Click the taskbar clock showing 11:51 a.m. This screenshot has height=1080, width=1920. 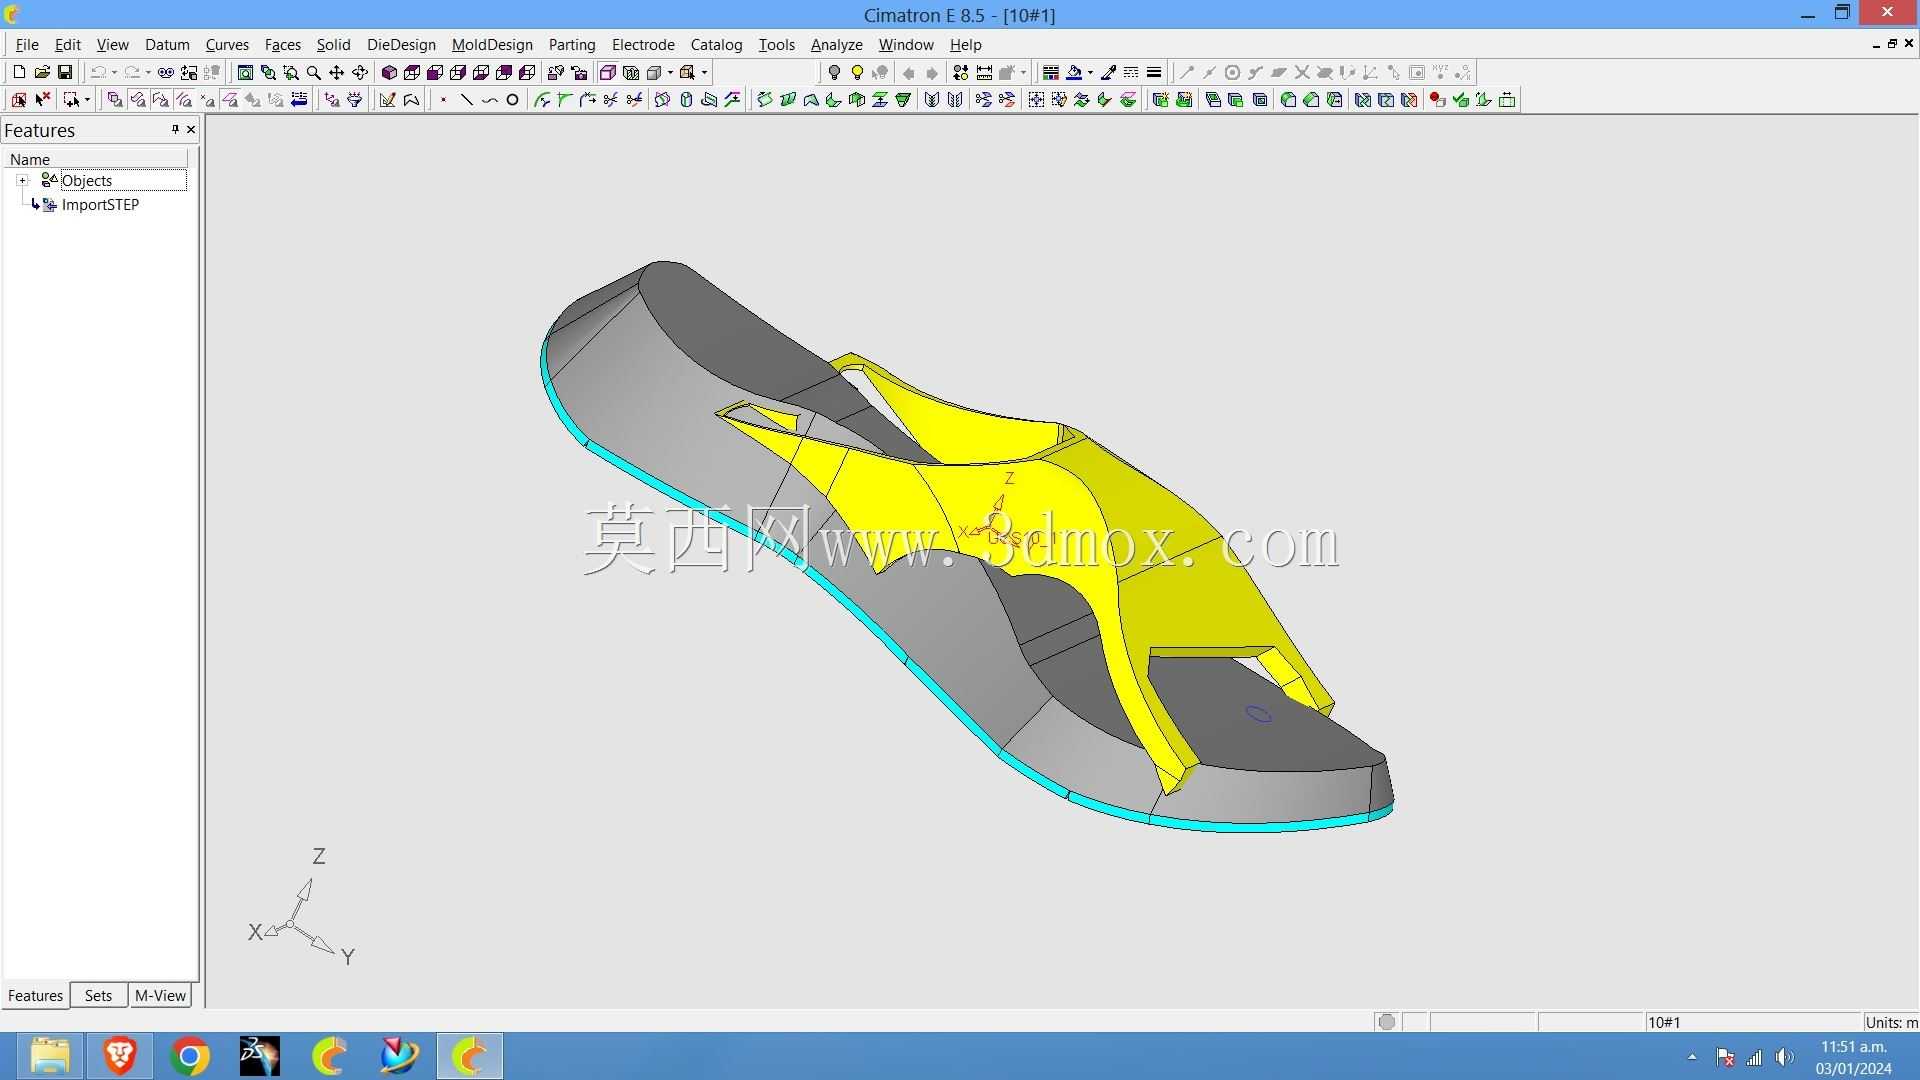(1853, 1057)
